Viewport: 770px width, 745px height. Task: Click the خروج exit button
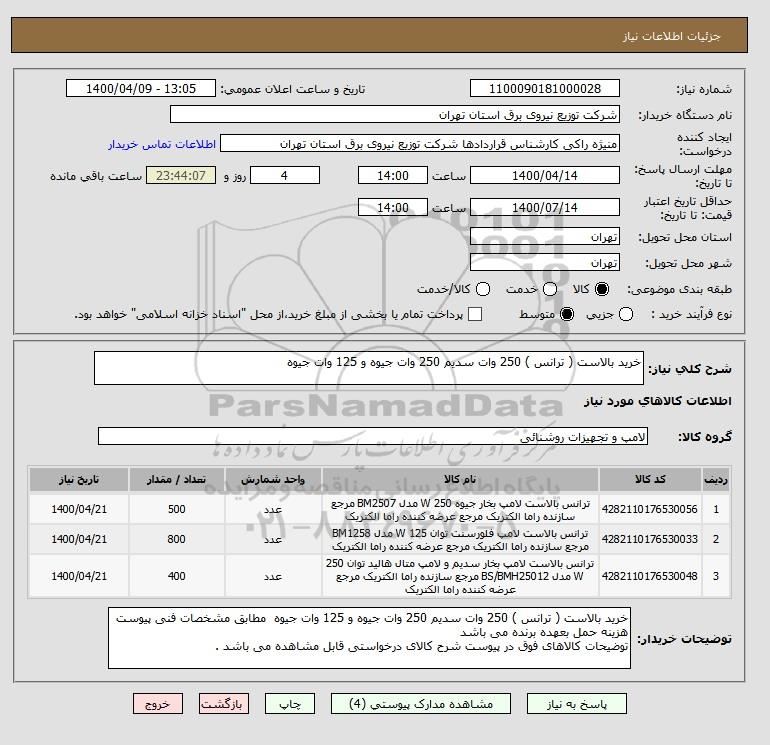click(158, 704)
